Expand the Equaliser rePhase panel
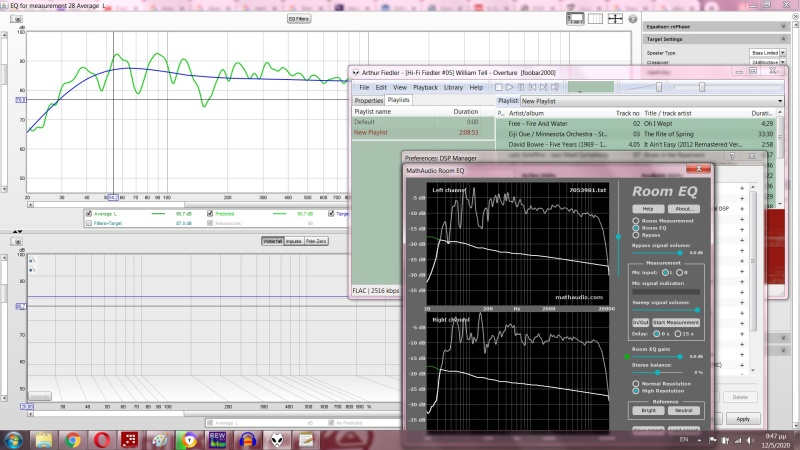The image size is (800, 450). (x=783, y=26)
